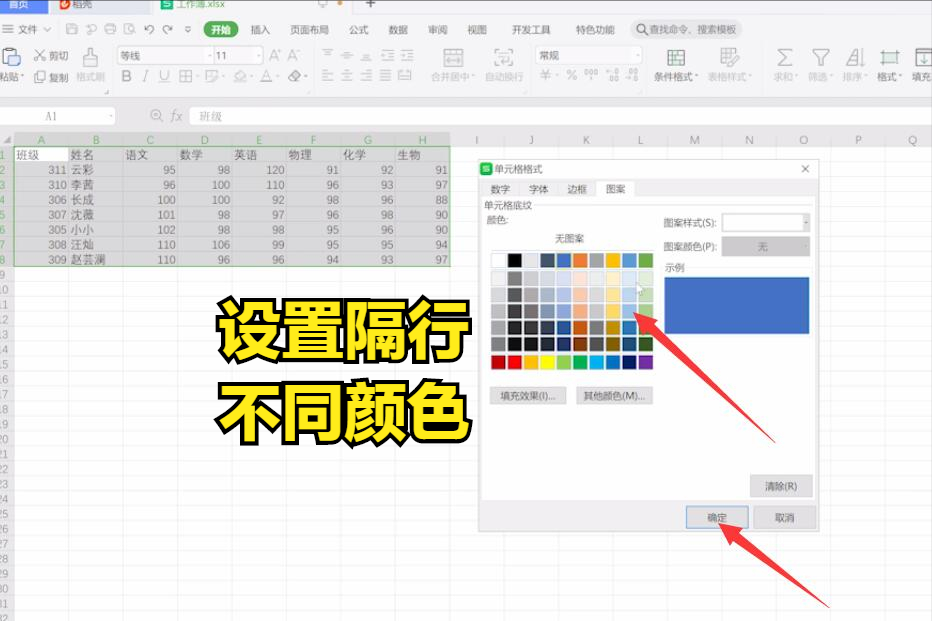This screenshot has width=932, height=621.
Task: Expand the File (文件) menu
Action: (x=27, y=29)
